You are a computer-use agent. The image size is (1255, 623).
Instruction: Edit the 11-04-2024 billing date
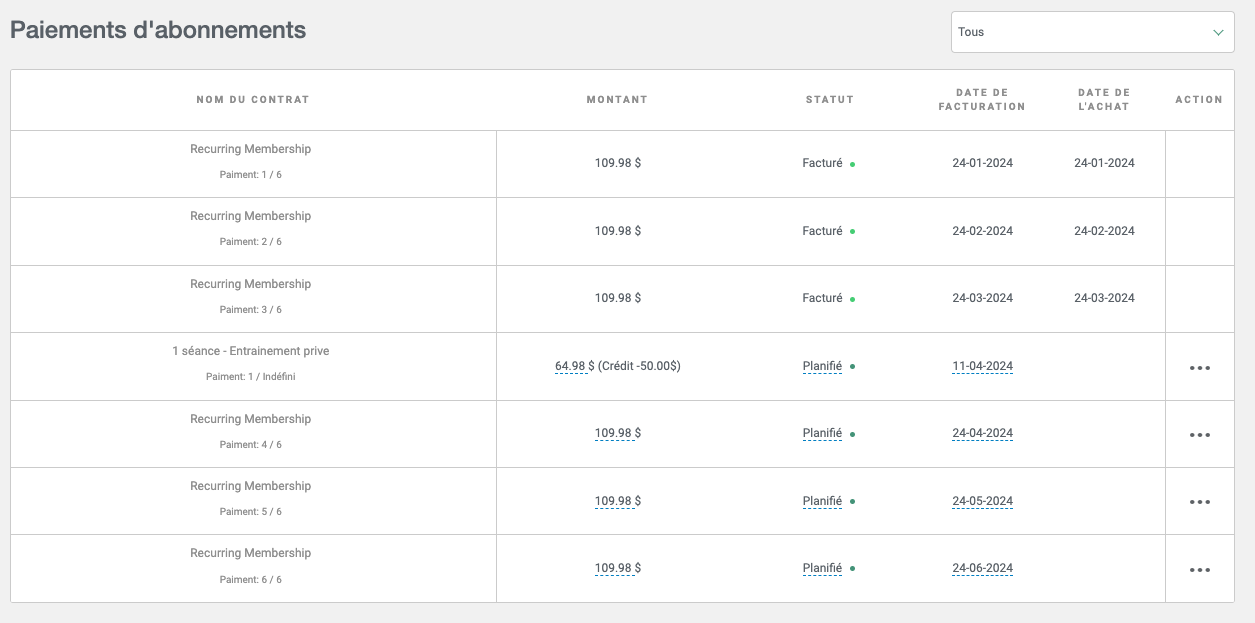(x=982, y=366)
